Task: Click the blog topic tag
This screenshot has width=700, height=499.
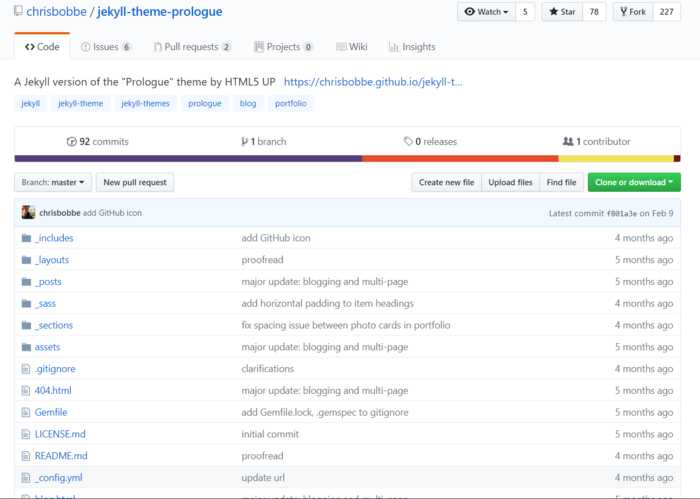Action: pyautogui.click(x=248, y=104)
